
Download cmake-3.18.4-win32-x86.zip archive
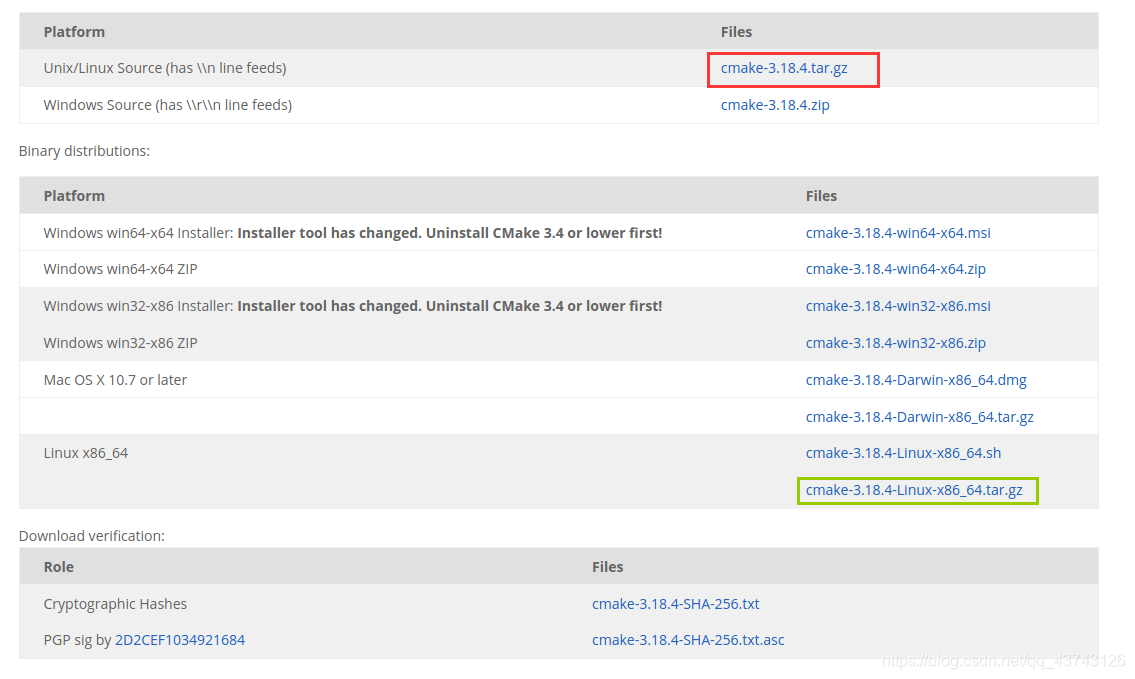pos(896,343)
